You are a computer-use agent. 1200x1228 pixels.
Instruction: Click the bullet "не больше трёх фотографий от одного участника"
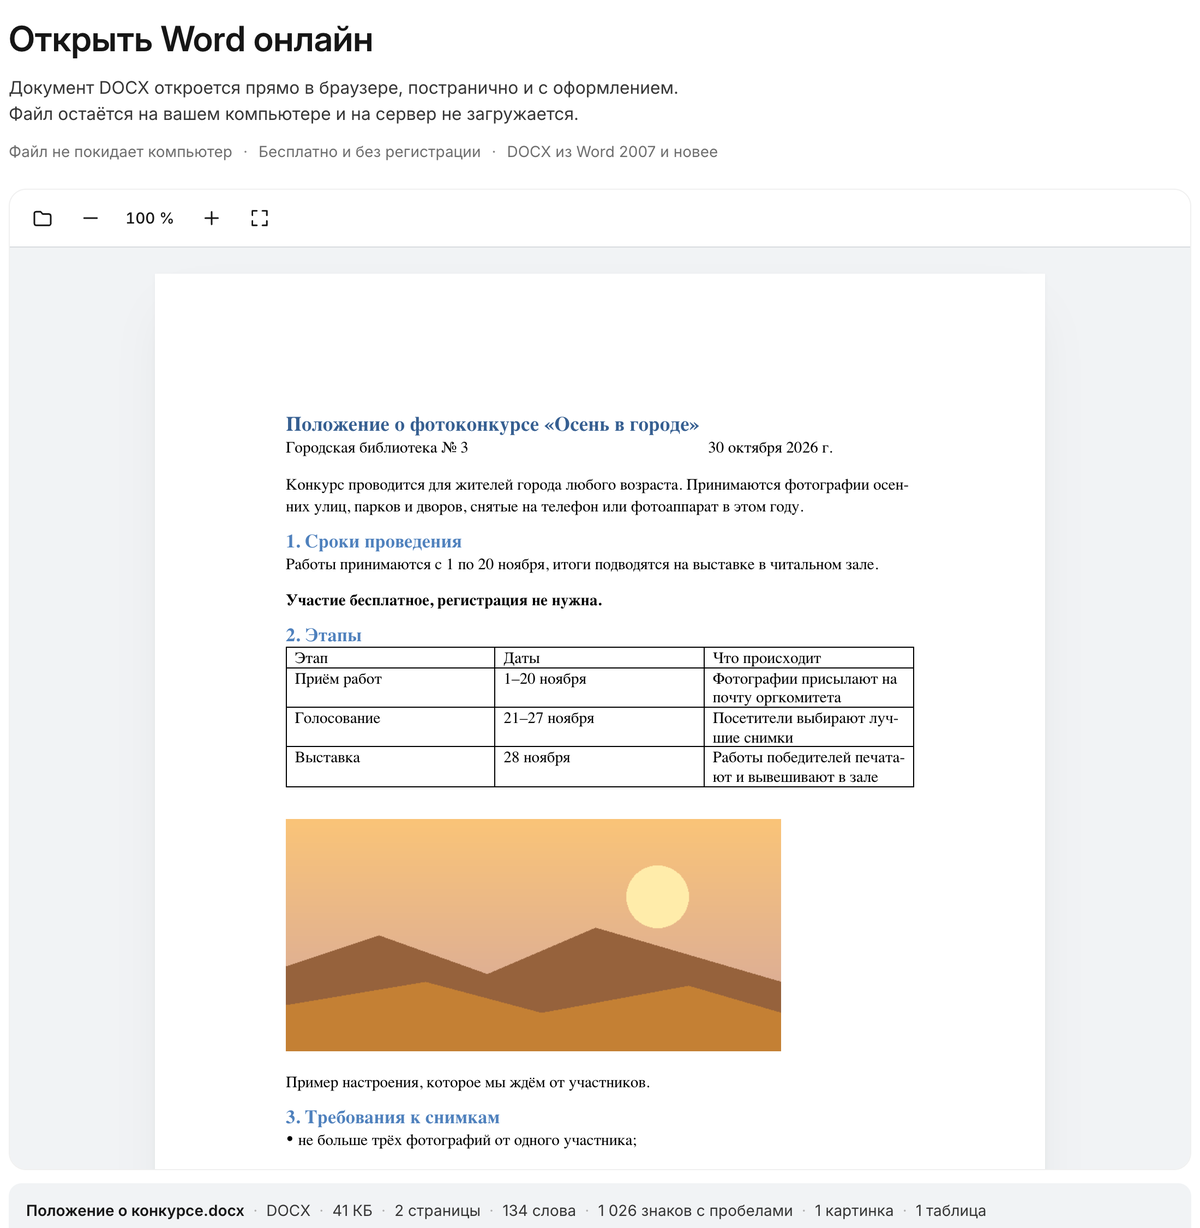pos(465,1140)
